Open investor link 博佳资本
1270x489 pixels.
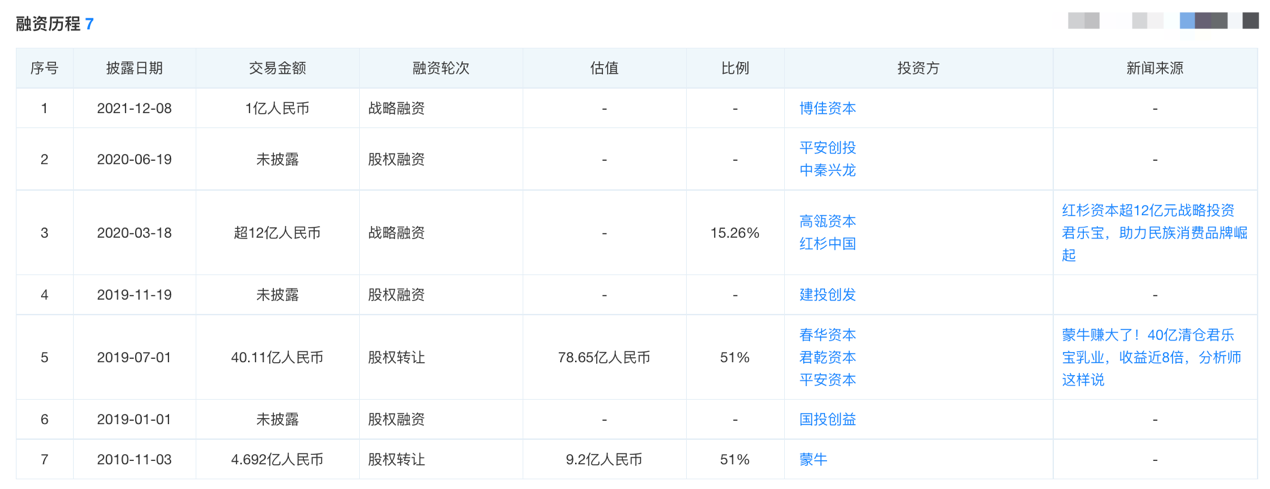(827, 108)
